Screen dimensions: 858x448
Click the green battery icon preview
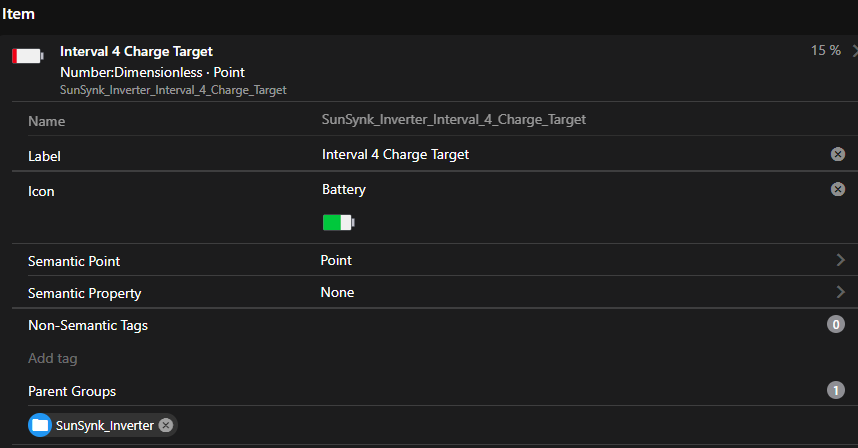338,222
